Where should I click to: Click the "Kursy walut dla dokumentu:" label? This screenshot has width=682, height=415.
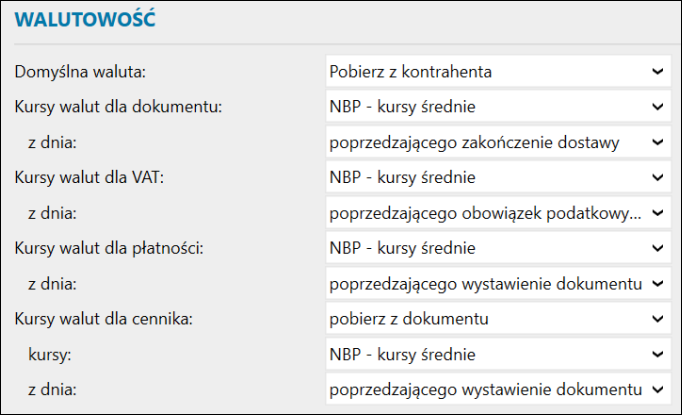[x=118, y=106]
